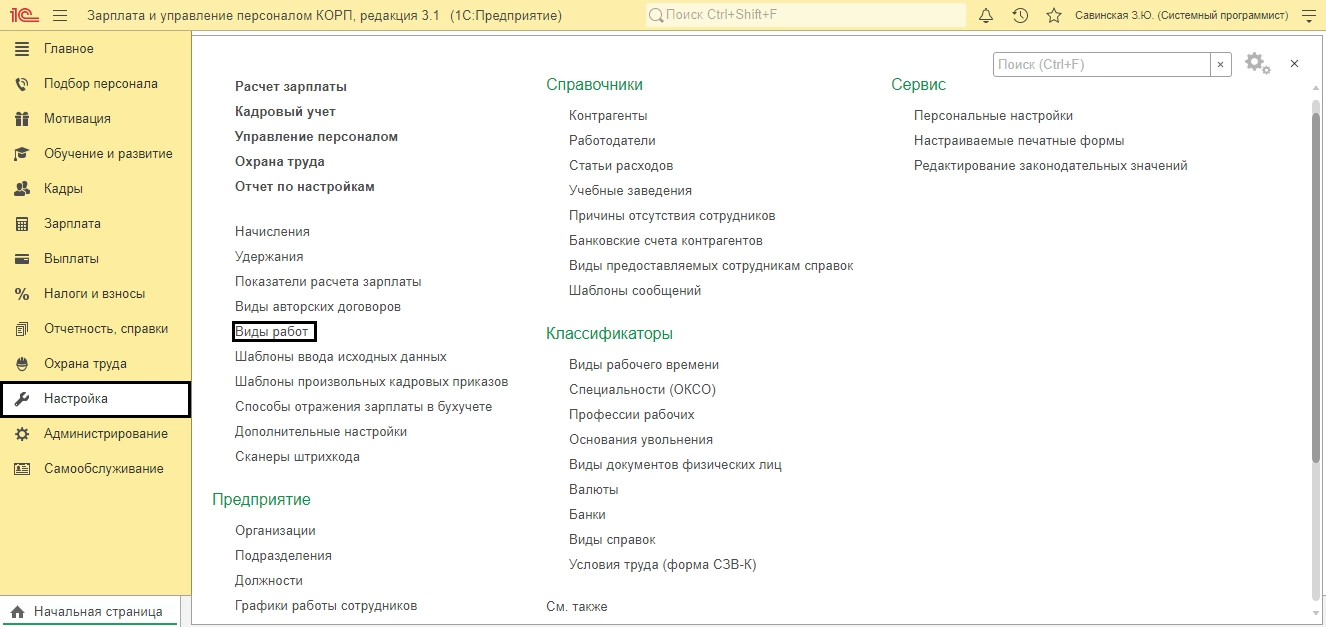Open Виды работ
This screenshot has height=627, width=1326.
coord(272,332)
